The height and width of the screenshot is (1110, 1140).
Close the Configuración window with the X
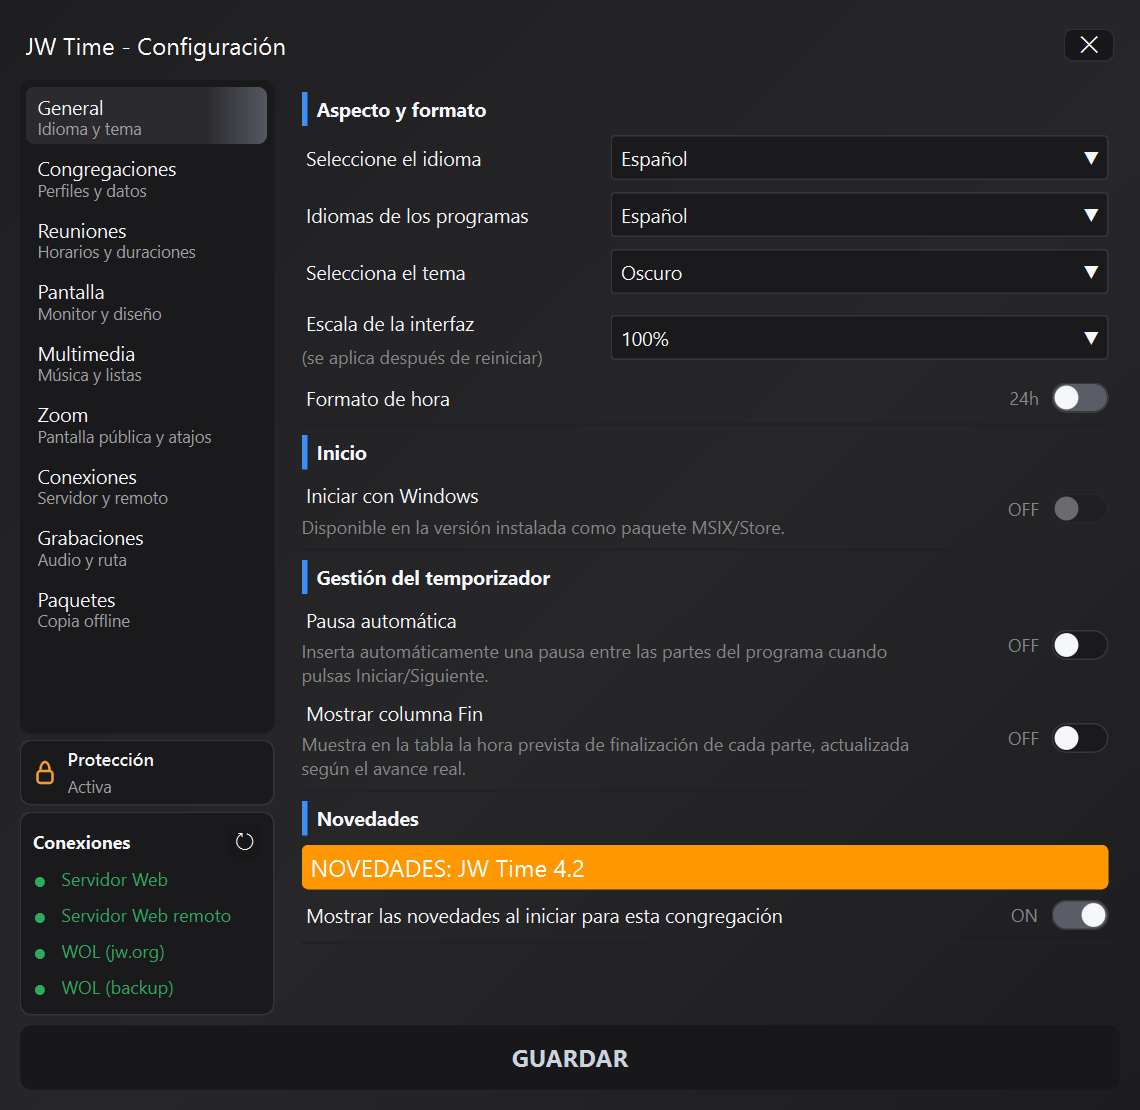pyautogui.click(x=1088, y=45)
